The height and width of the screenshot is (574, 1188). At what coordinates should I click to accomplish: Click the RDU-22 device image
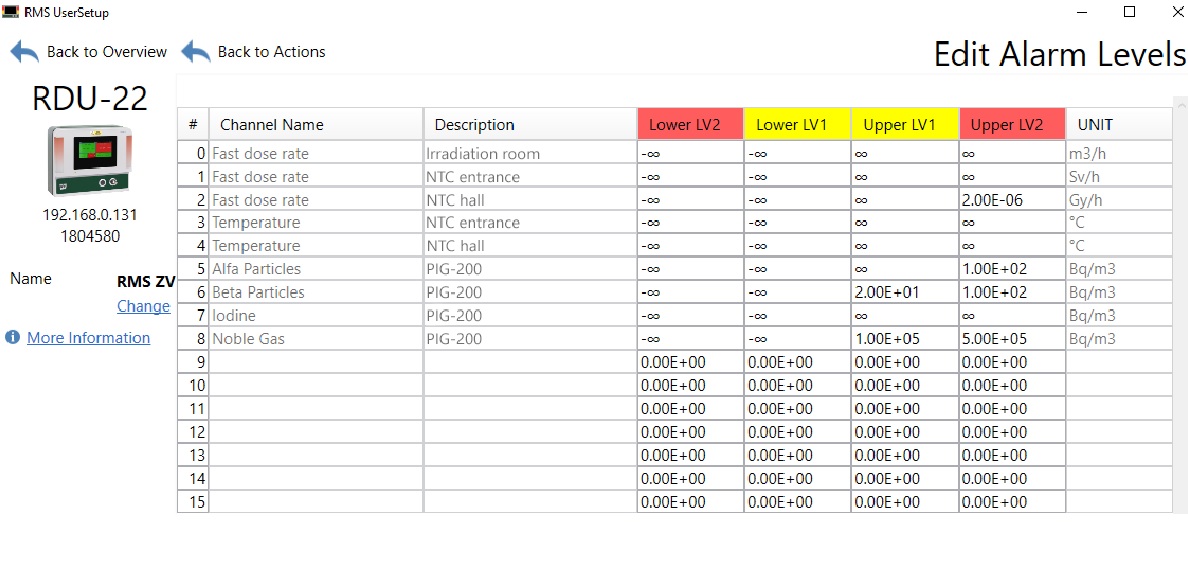[88, 160]
